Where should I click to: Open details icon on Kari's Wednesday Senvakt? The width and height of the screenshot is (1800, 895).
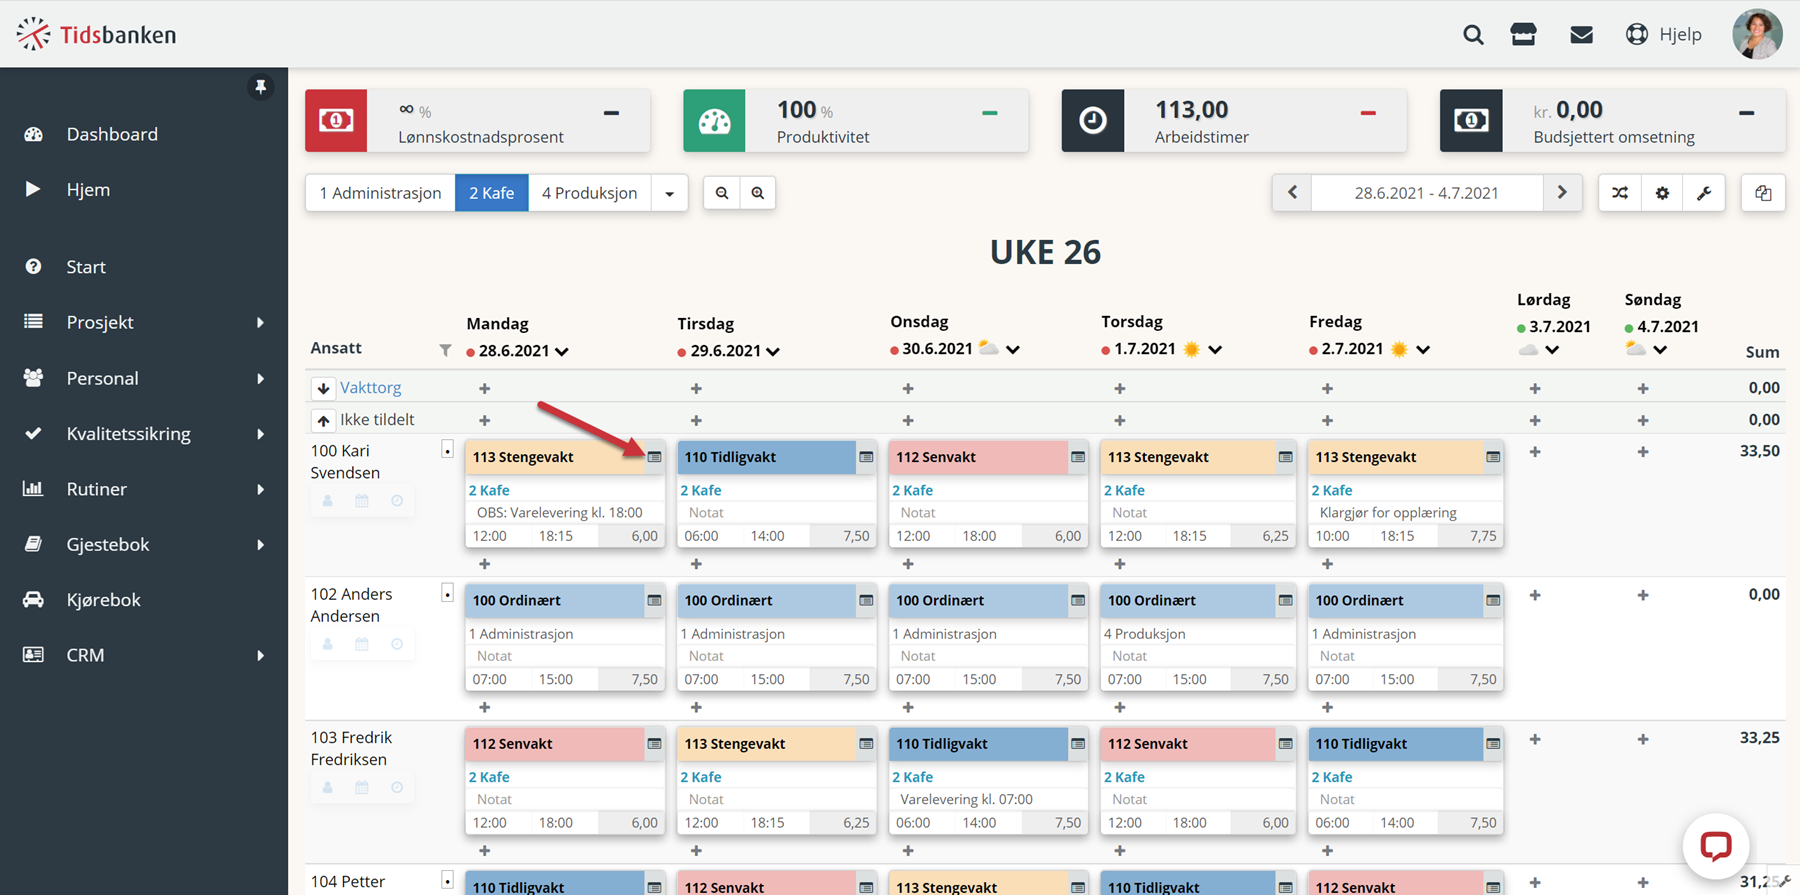click(x=1077, y=457)
